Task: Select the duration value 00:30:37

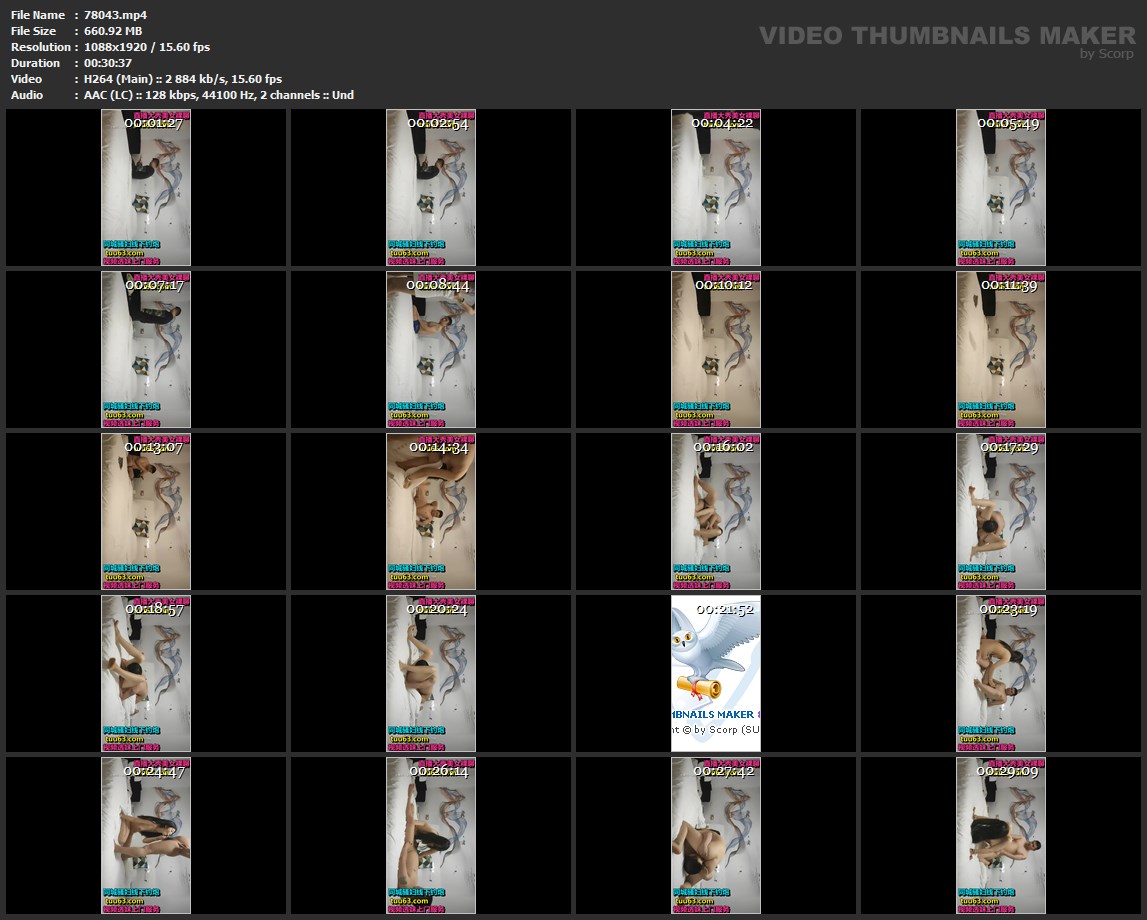Action: [x=108, y=63]
